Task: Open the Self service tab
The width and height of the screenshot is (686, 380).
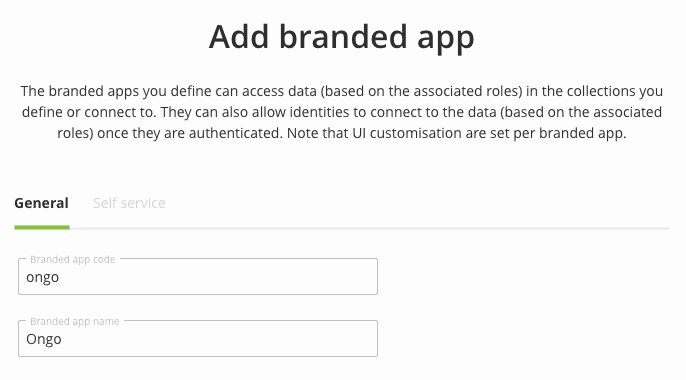Action: tap(129, 203)
